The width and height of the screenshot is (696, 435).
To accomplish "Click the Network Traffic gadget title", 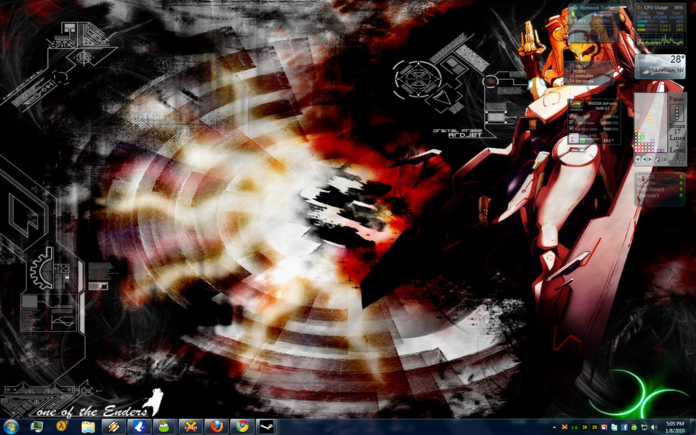I will (x=597, y=8).
